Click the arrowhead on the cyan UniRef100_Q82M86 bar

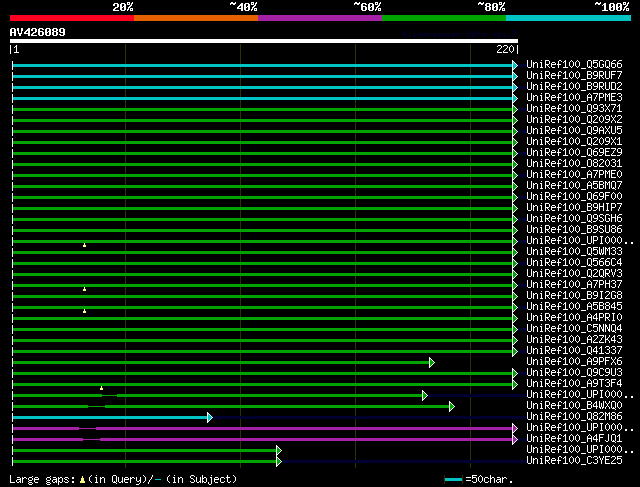[x=209, y=417]
